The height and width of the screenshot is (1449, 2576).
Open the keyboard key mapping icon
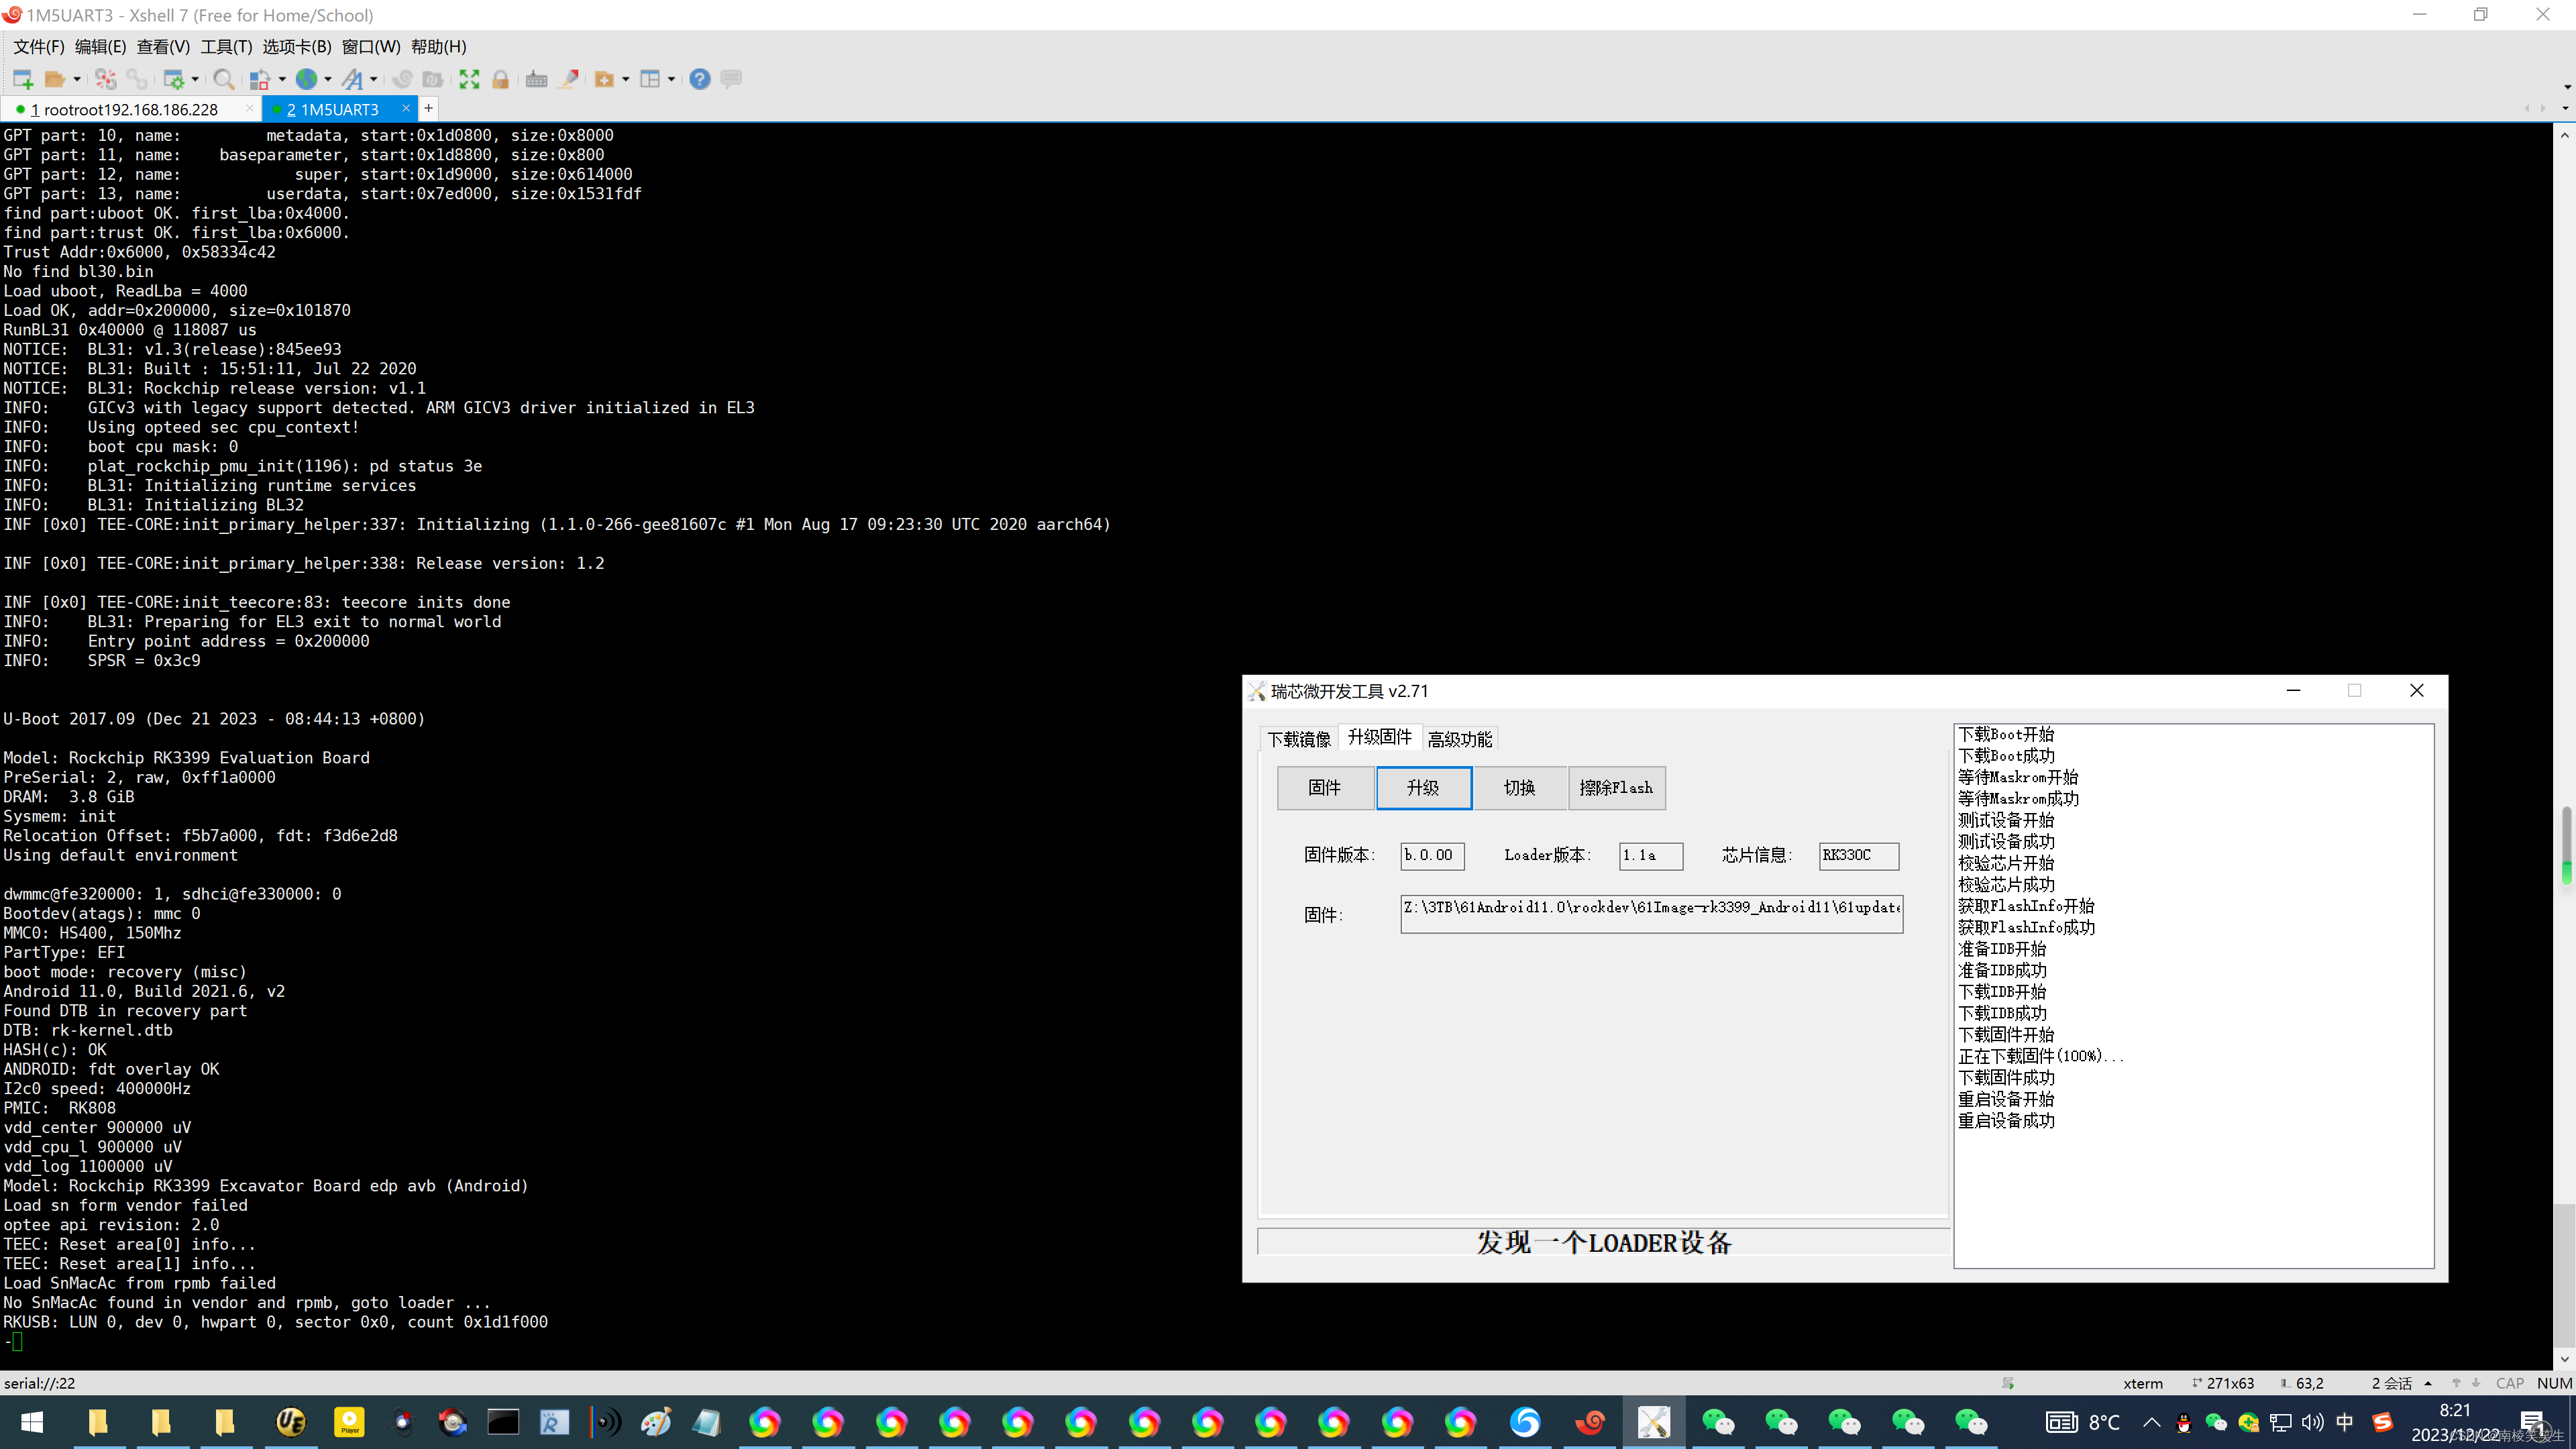point(536,79)
